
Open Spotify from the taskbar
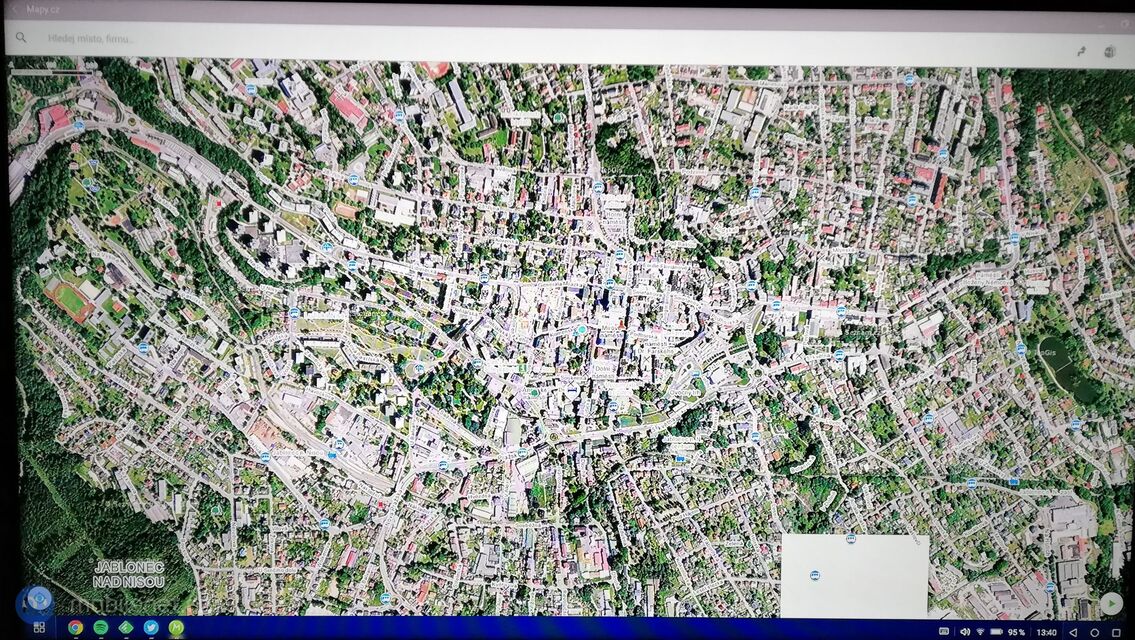[x=101, y=628]
